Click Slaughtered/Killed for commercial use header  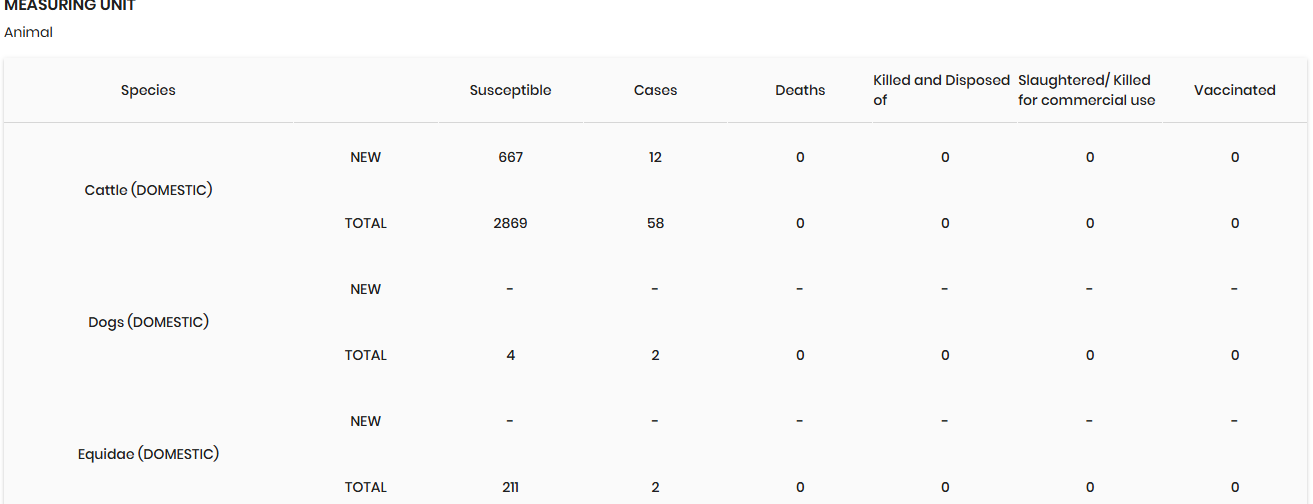click(x=1086, y=90)
